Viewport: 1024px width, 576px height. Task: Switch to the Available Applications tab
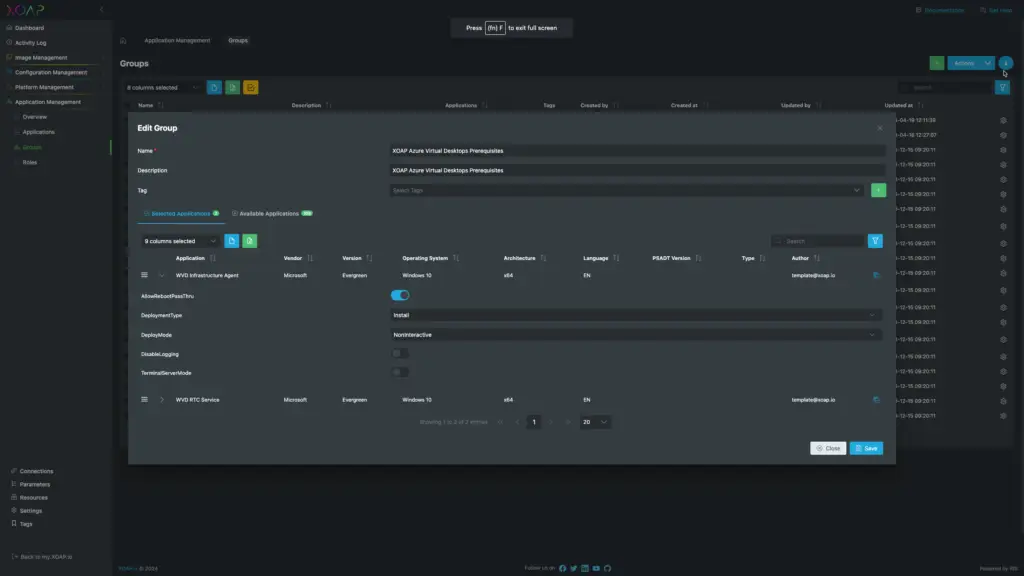pyautogui.click(x=272, y=214)
